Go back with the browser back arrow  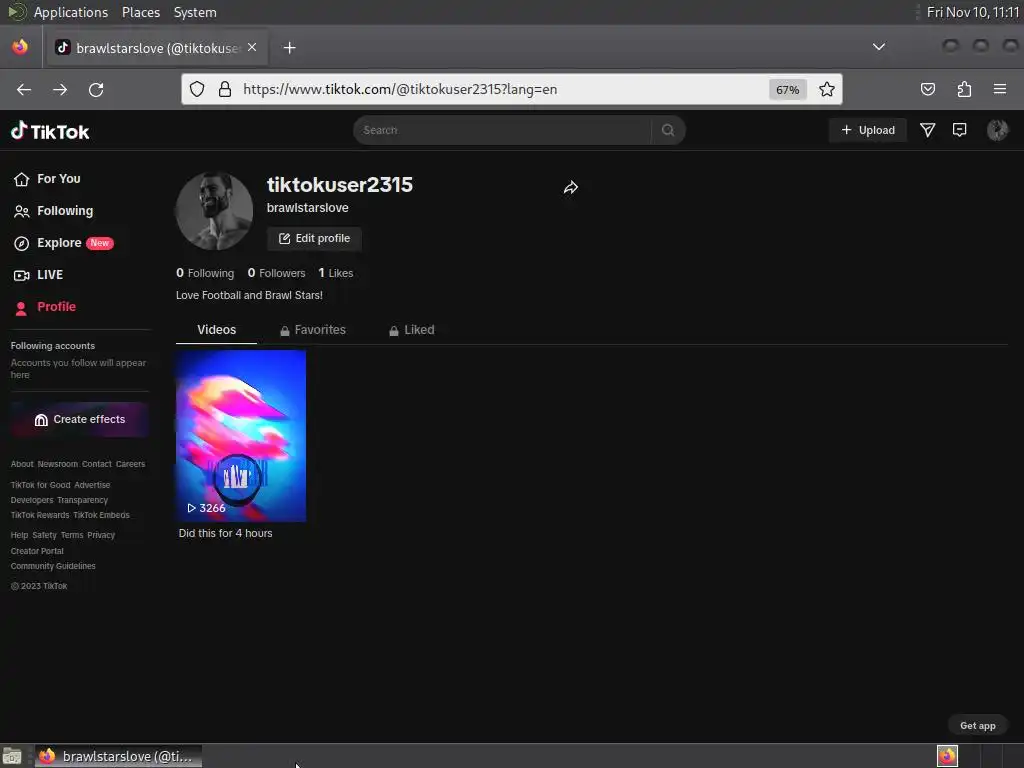point(24,89)
